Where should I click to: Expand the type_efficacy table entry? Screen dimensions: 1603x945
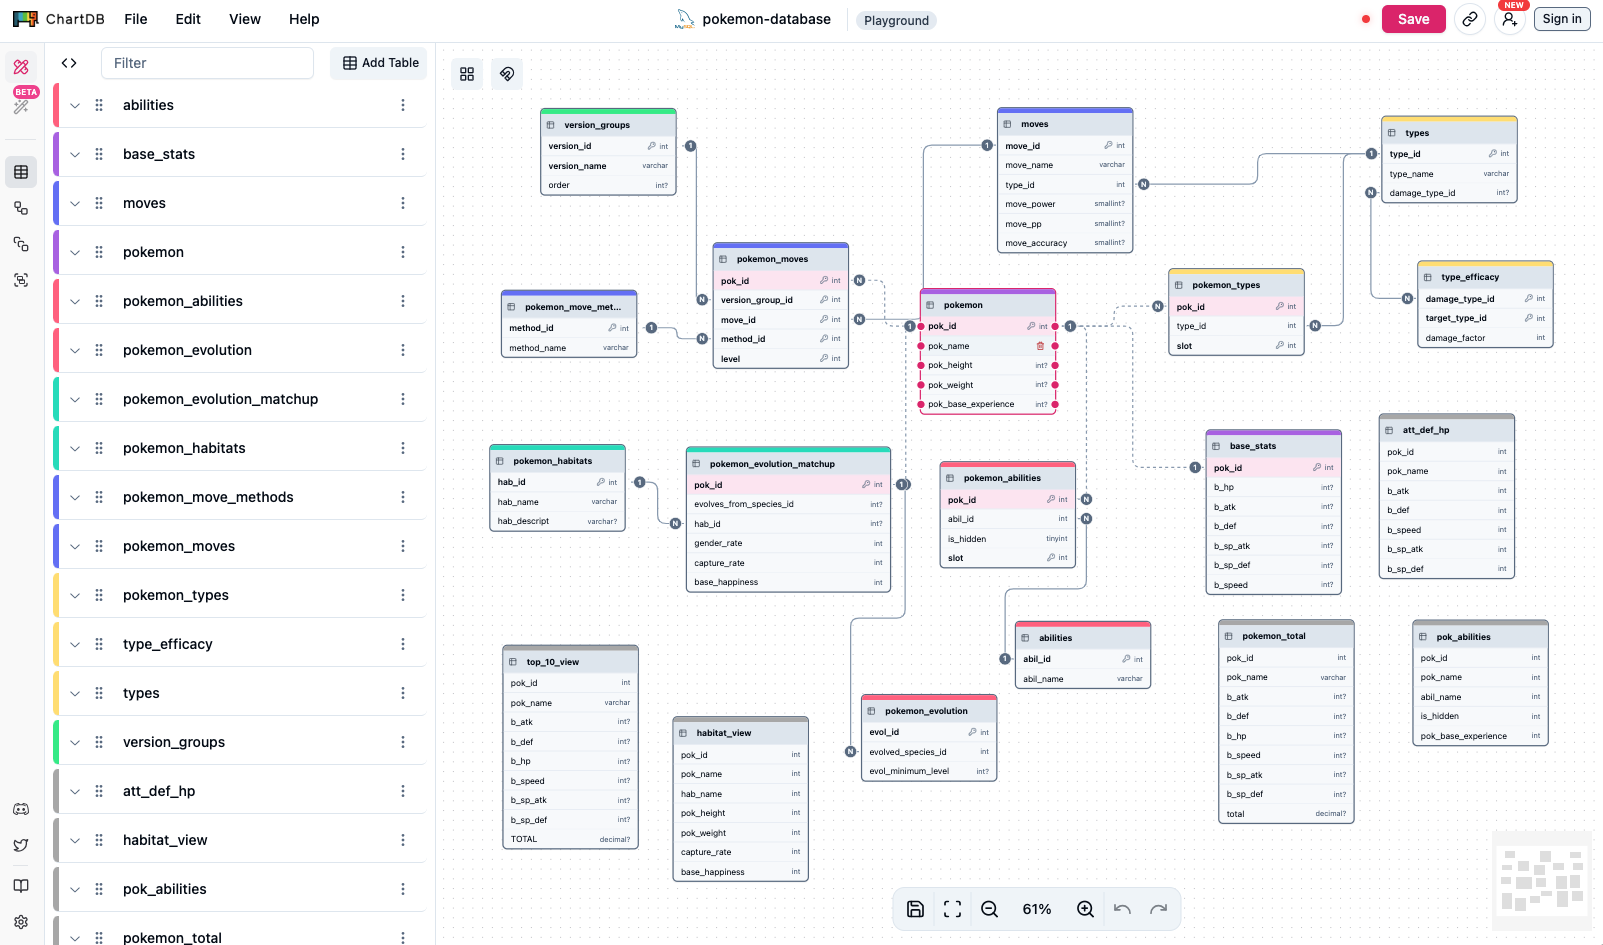(x=75, y=644)
